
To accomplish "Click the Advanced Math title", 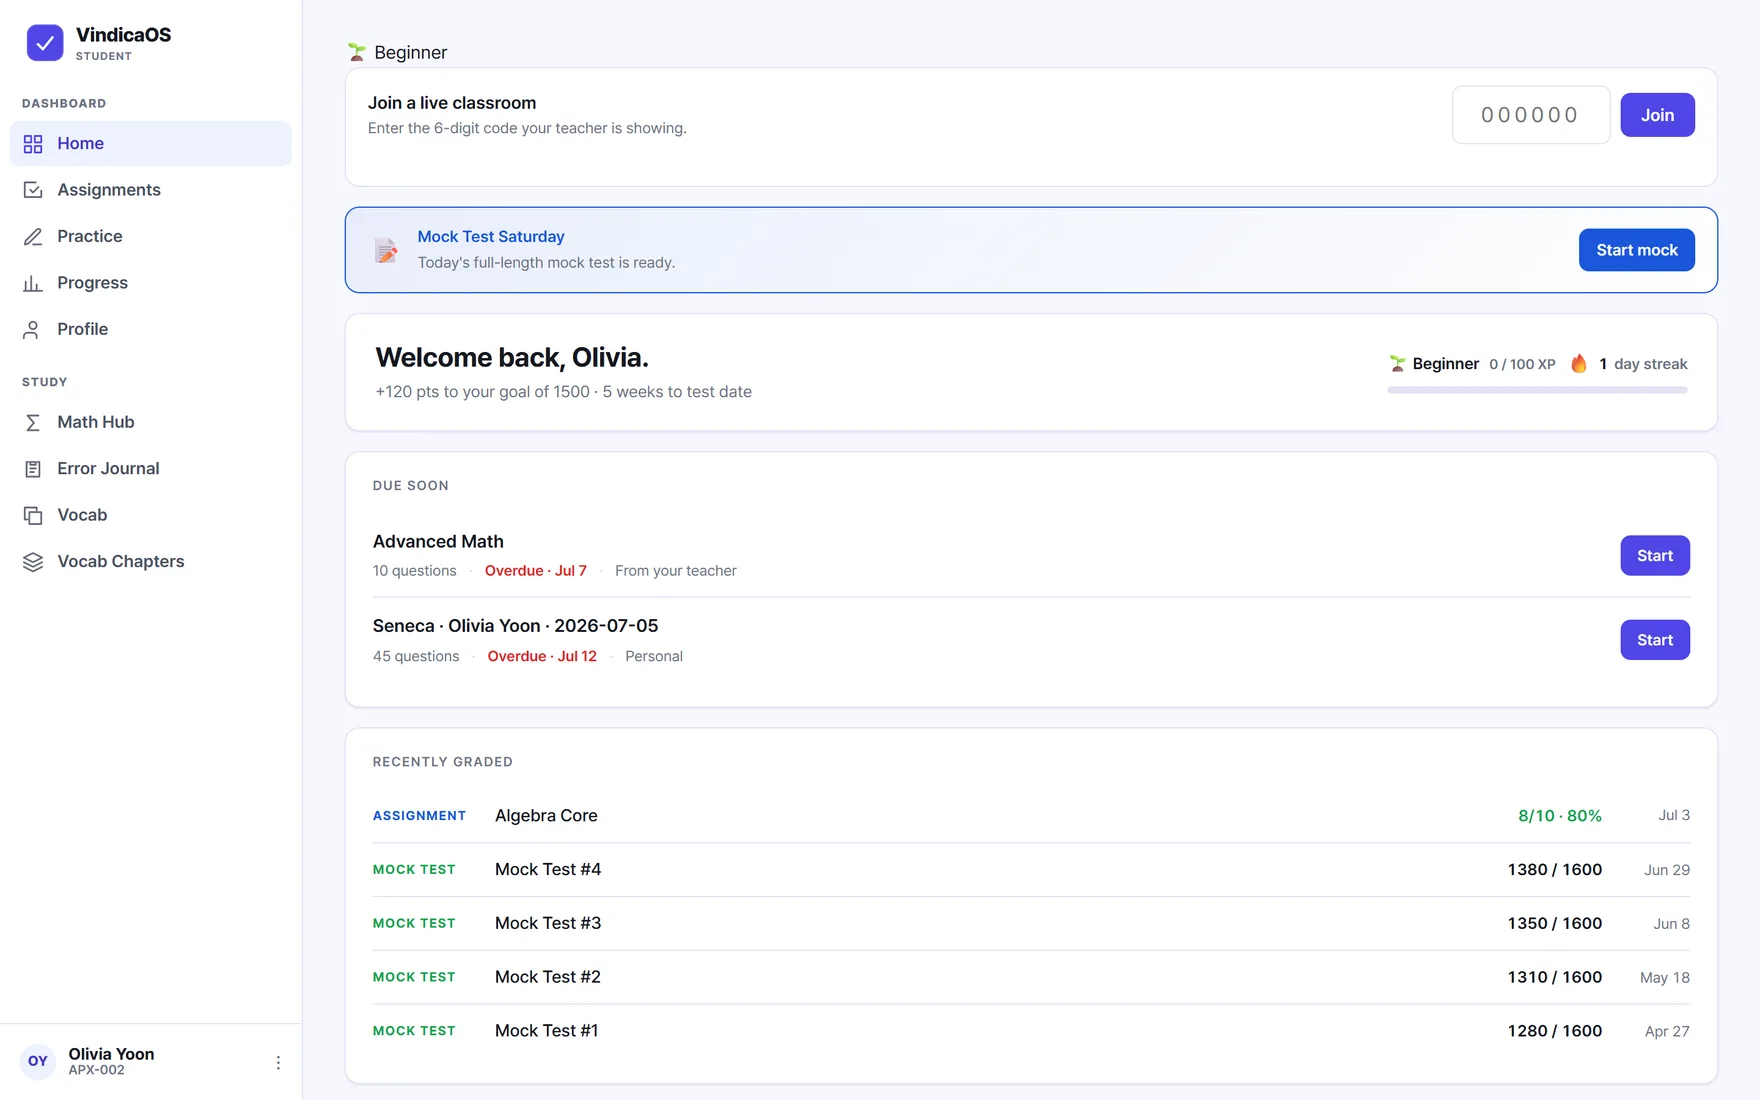I will [x=438, y=542].
